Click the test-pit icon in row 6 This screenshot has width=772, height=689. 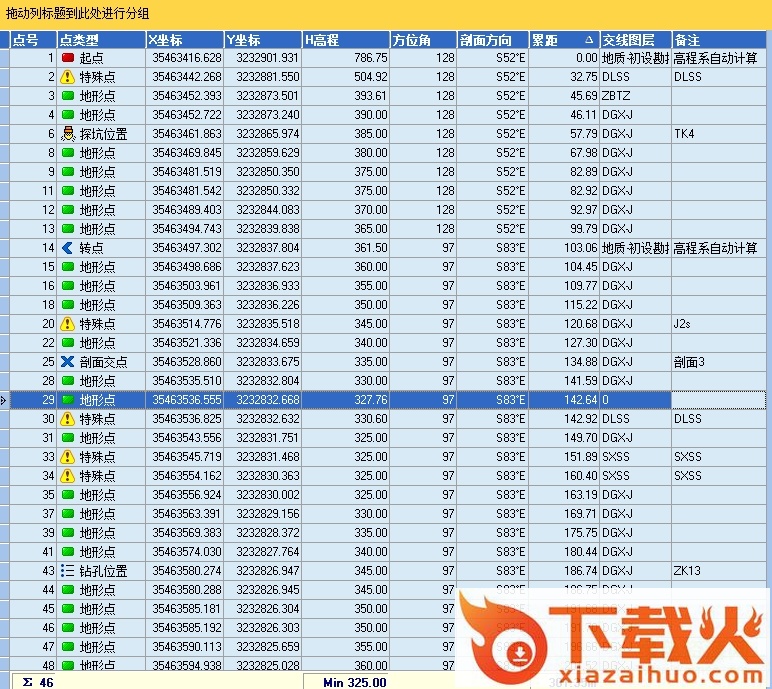click(67, 133)
